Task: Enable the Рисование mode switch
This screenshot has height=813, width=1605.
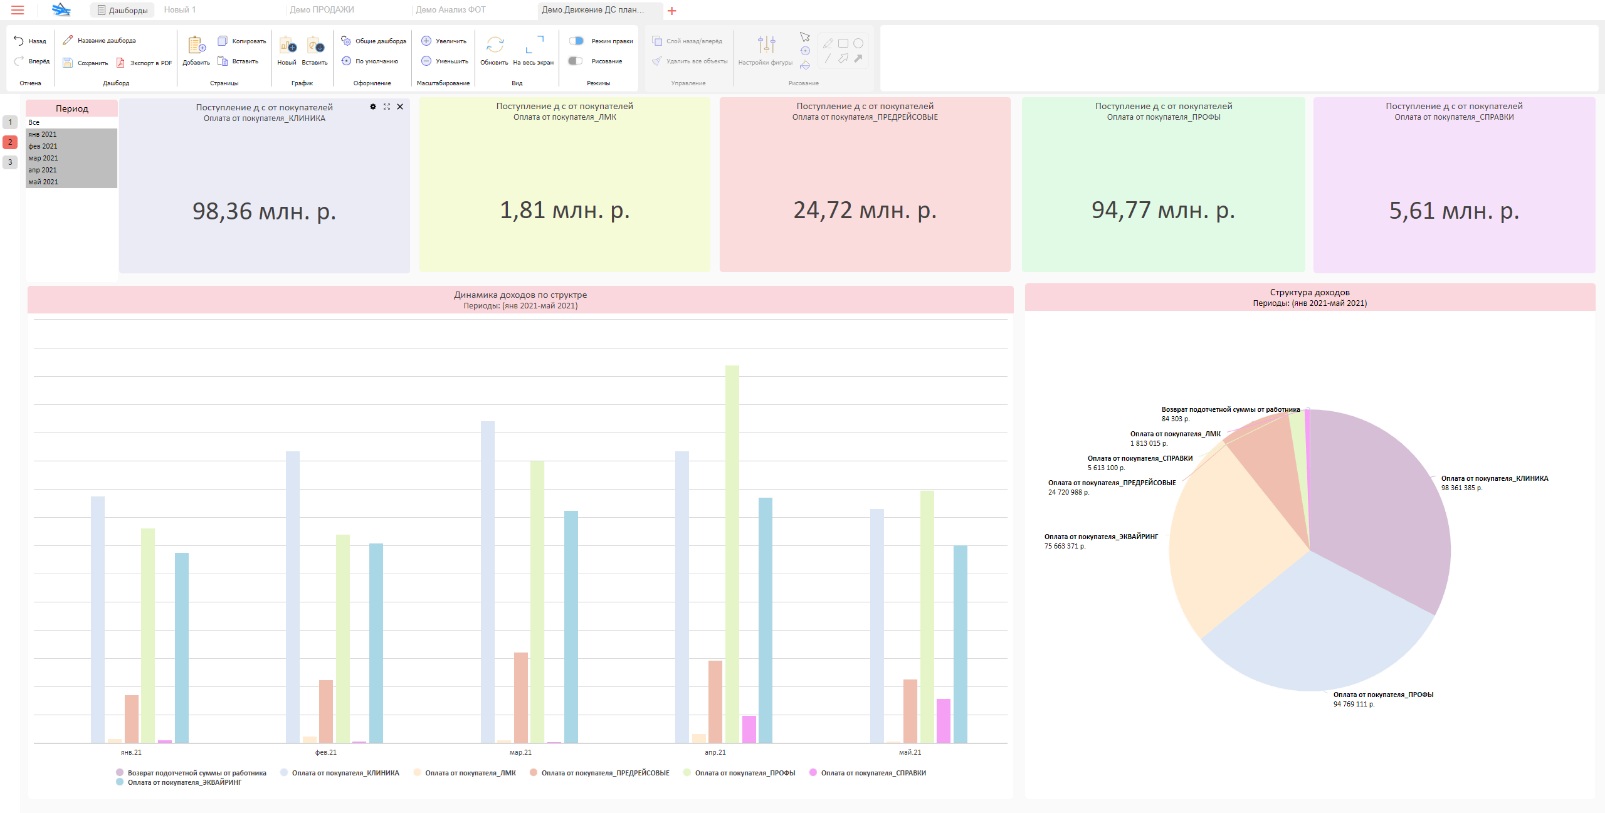Action: (x=575, y=61)
